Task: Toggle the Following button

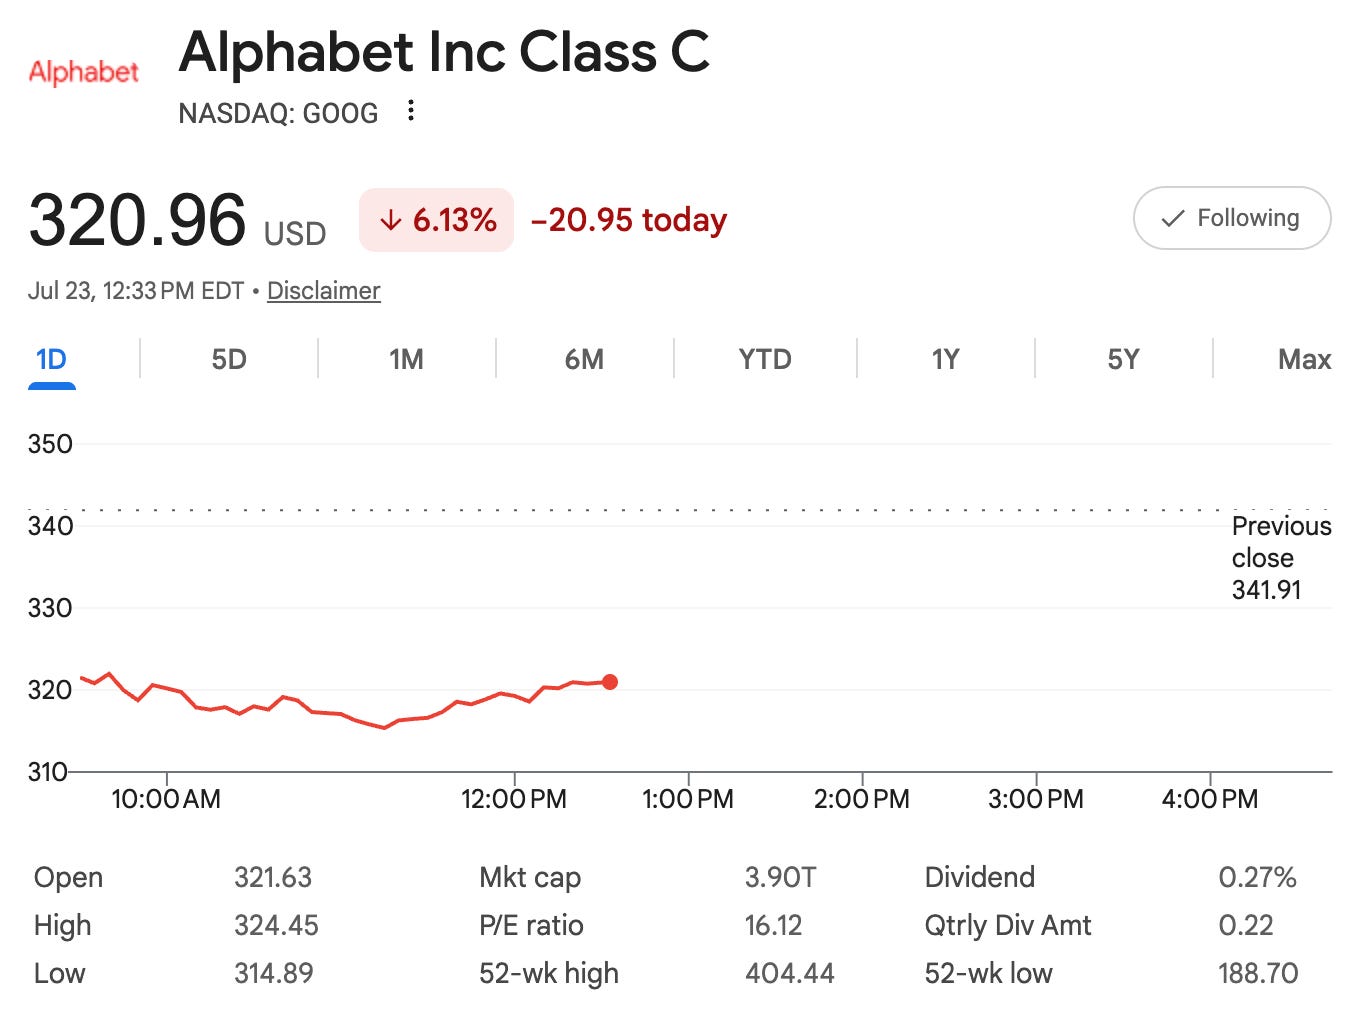Action: [1231, 218]
